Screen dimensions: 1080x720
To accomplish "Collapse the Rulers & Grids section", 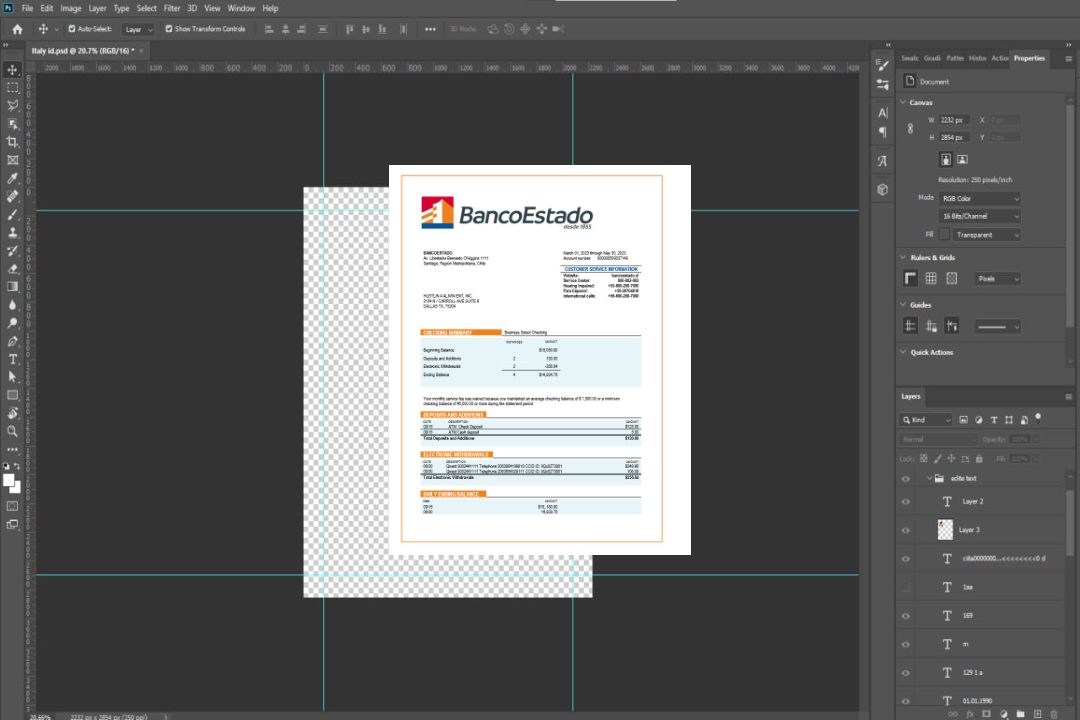I will (903, 258).
